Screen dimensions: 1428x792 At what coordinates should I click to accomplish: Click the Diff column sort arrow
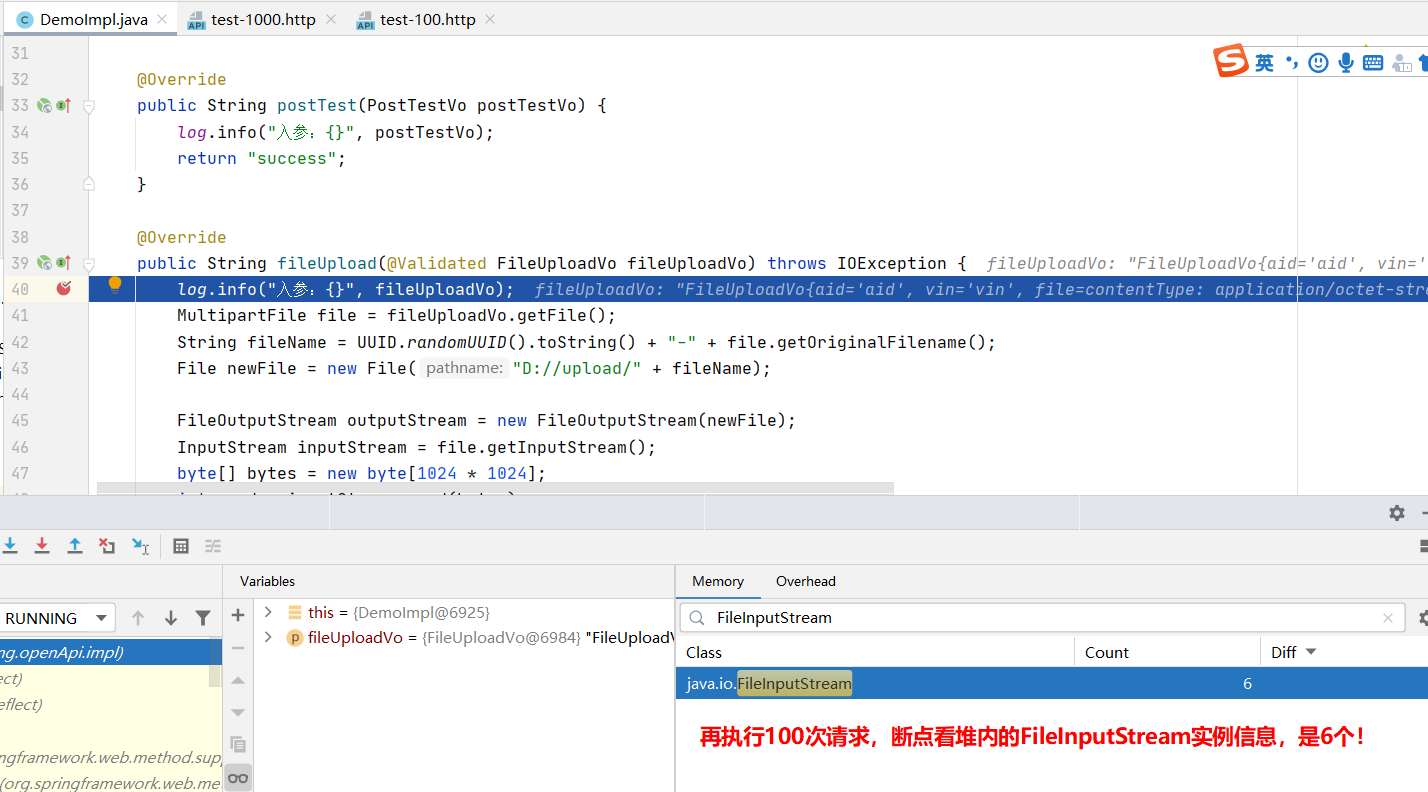[1311, 652]
